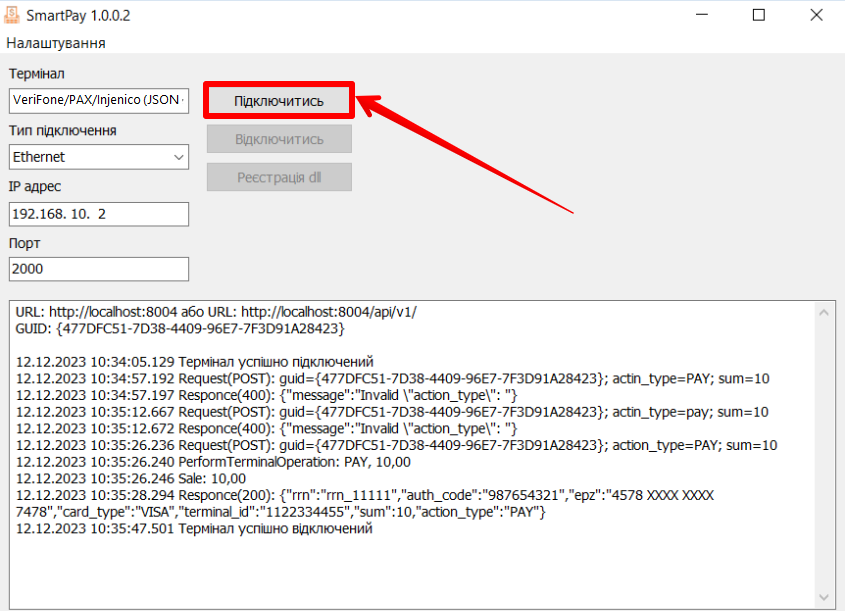Click the log's vertical scrollbar track

tap(824, 450)
